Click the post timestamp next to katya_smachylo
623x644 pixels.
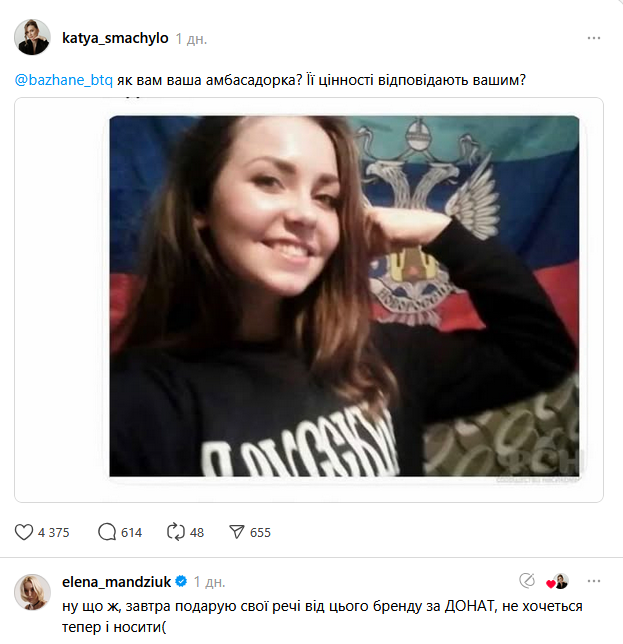coord(191,39)
